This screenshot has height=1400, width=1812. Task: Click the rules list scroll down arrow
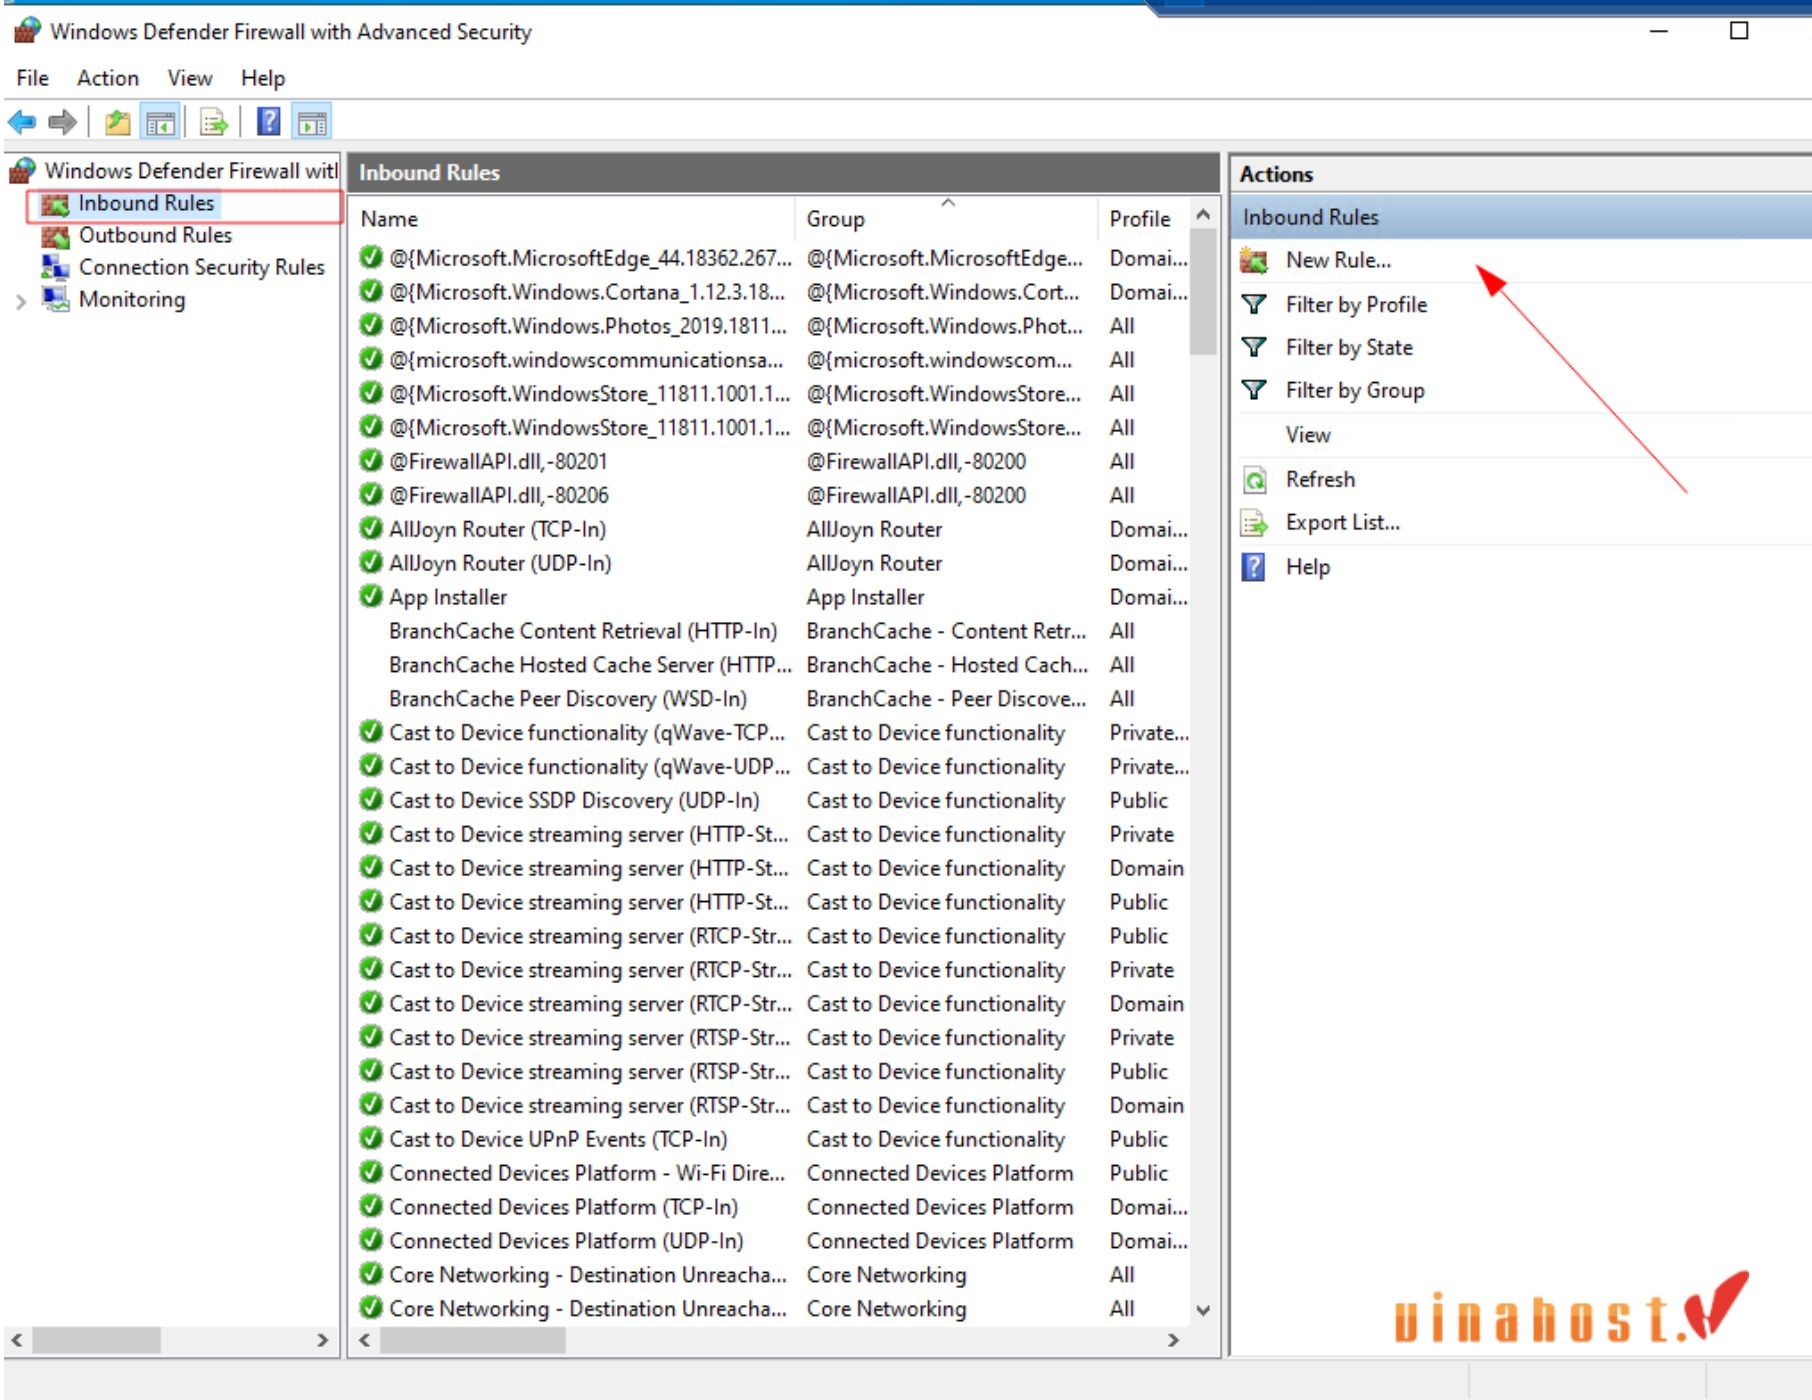1203,1310
